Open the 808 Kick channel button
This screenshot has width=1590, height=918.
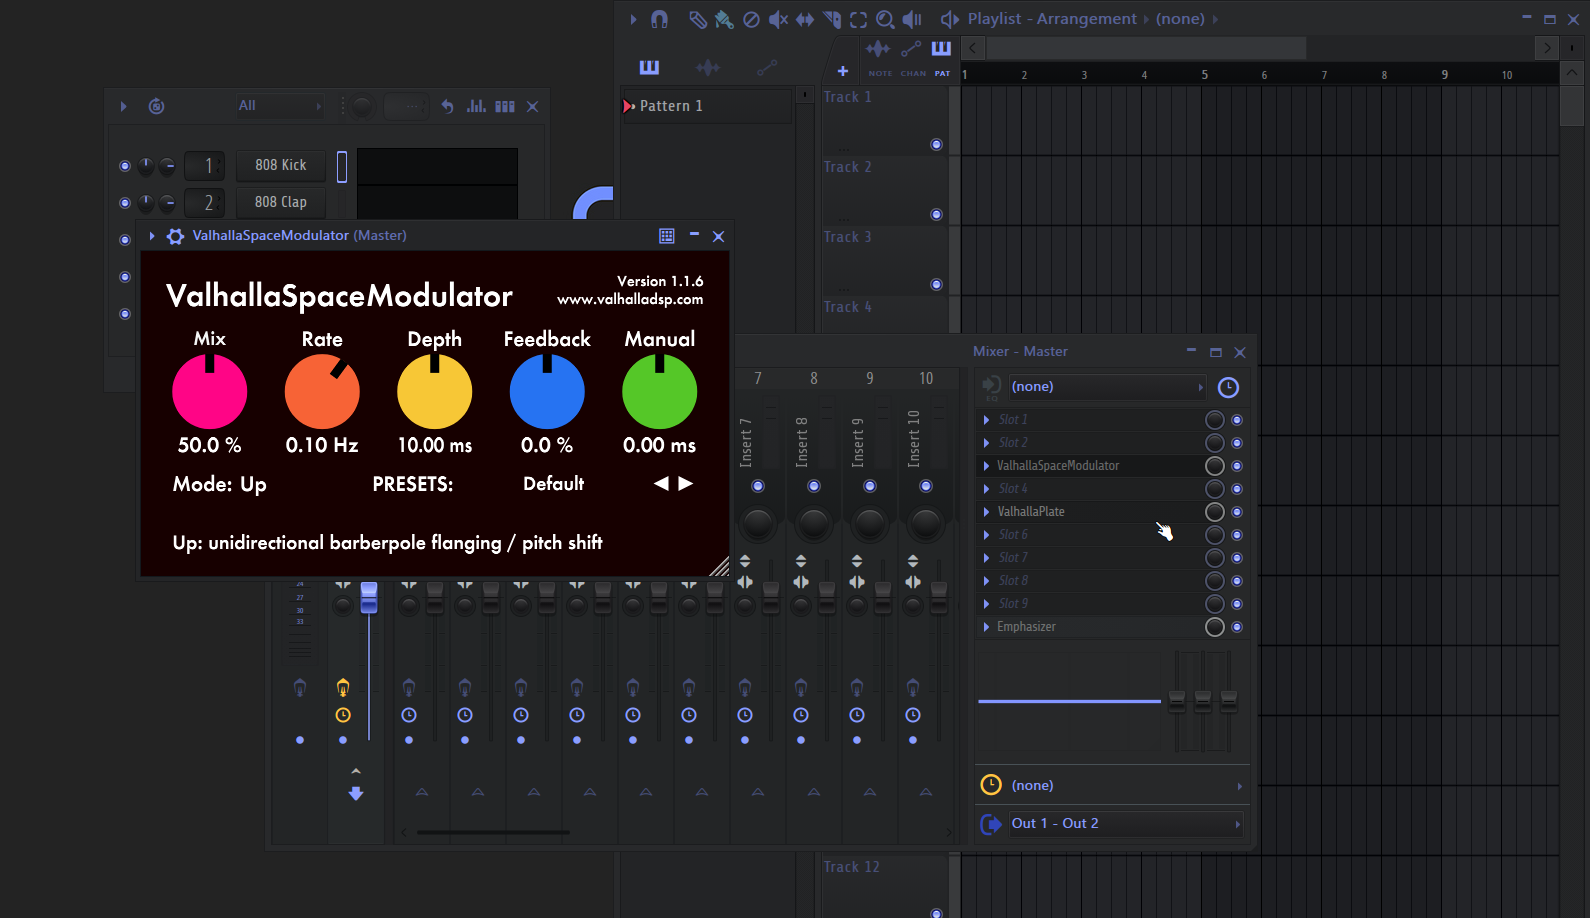(x=281, y=165)
